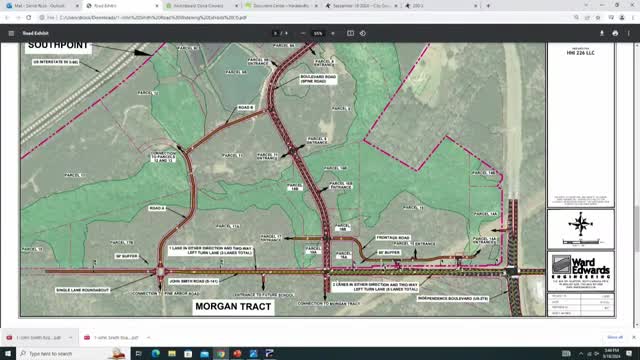Screen dimensions: 640x360
Task: Open the tab search dropdown chevron
Action: click(586, 6)
